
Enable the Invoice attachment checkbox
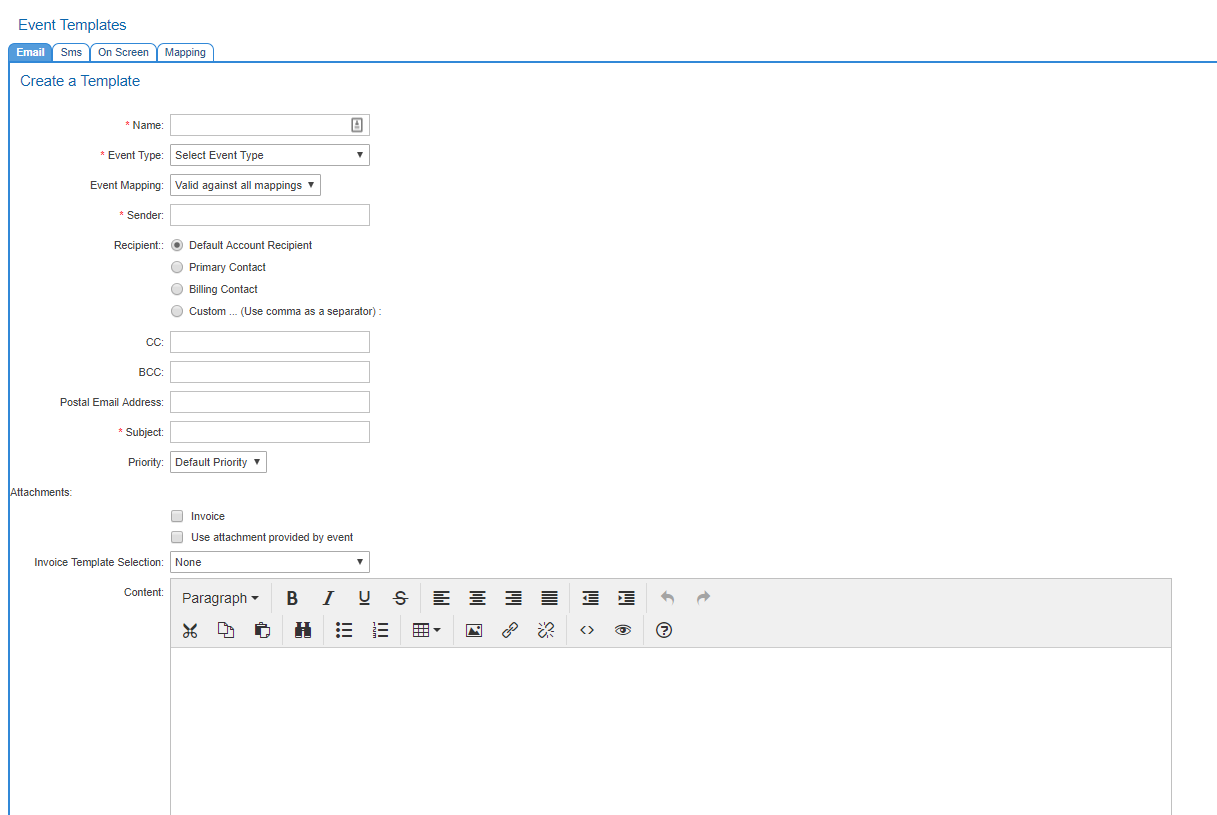click(x=177, y=516)
